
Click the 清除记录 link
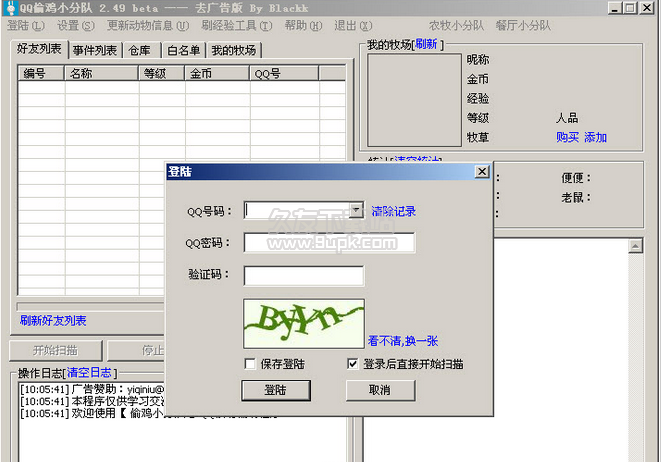click(394, 211)
